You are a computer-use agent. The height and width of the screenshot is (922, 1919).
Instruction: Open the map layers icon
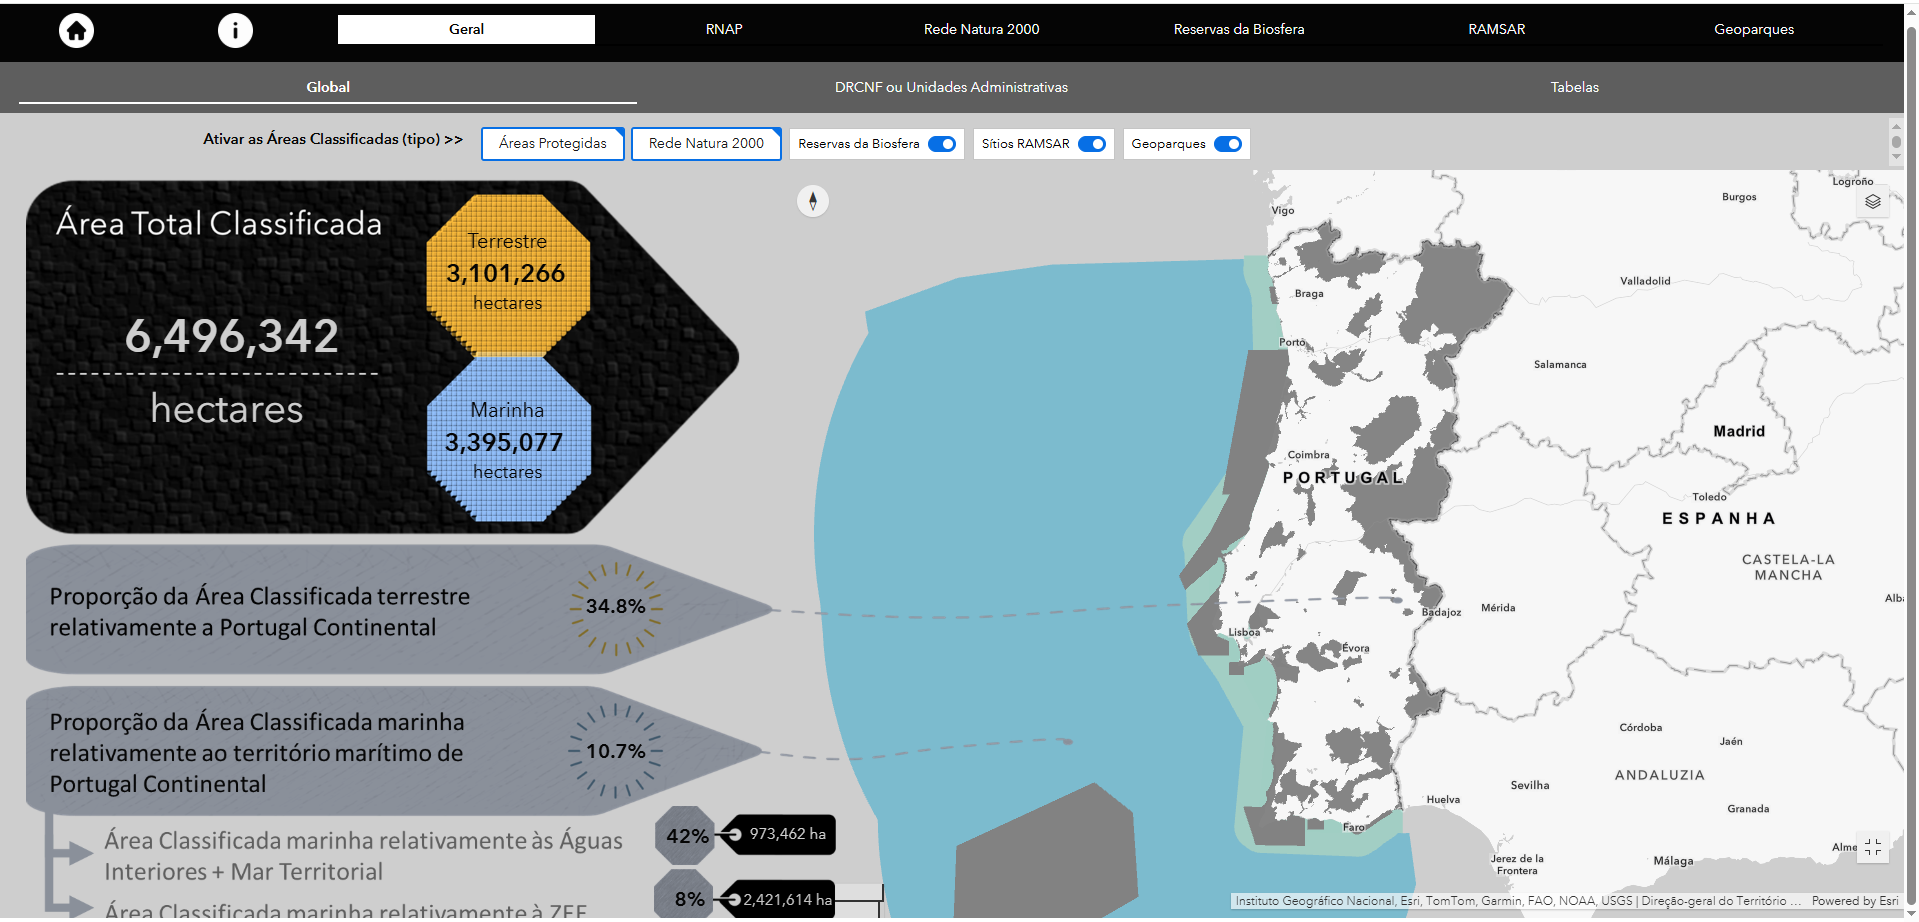1872,202
